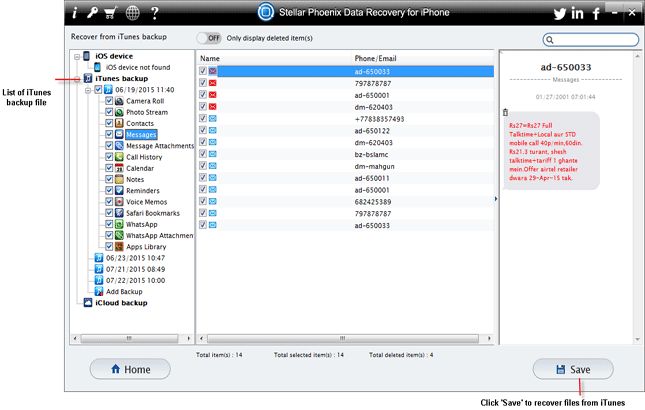The image size is (645, 410).
Task: Click message list horizontal scrollbar thumb
Action: 343,338
